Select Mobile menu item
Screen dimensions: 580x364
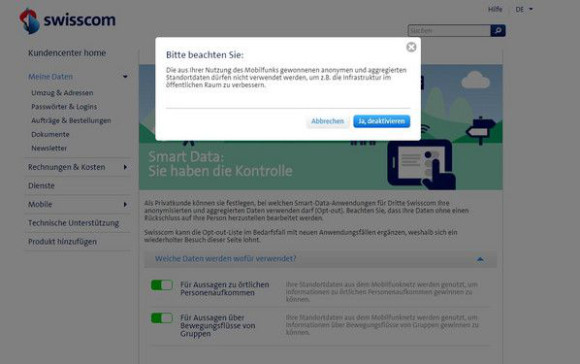tap(40, 204)
